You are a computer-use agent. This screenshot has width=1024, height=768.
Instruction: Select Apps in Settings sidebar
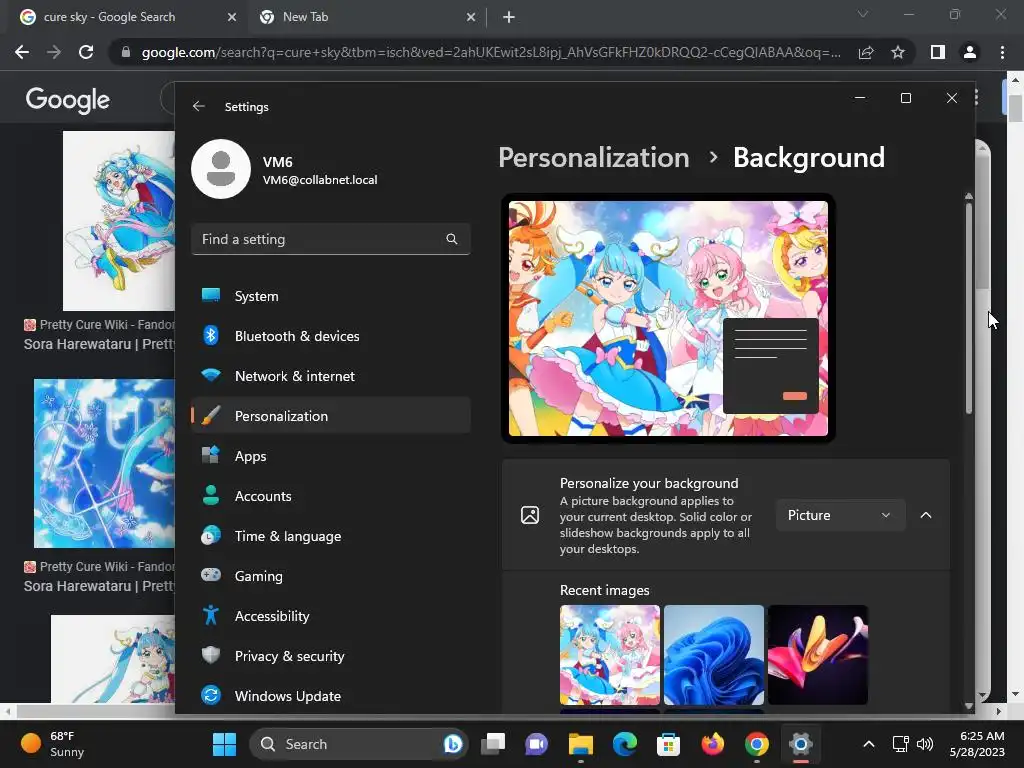pyautogui.click(x=330, y=456)
